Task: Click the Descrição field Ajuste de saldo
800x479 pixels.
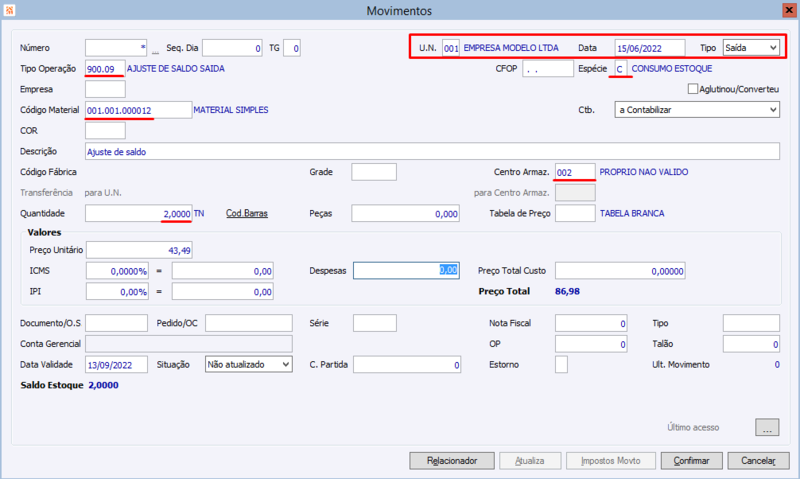Action: pos(432,151)
